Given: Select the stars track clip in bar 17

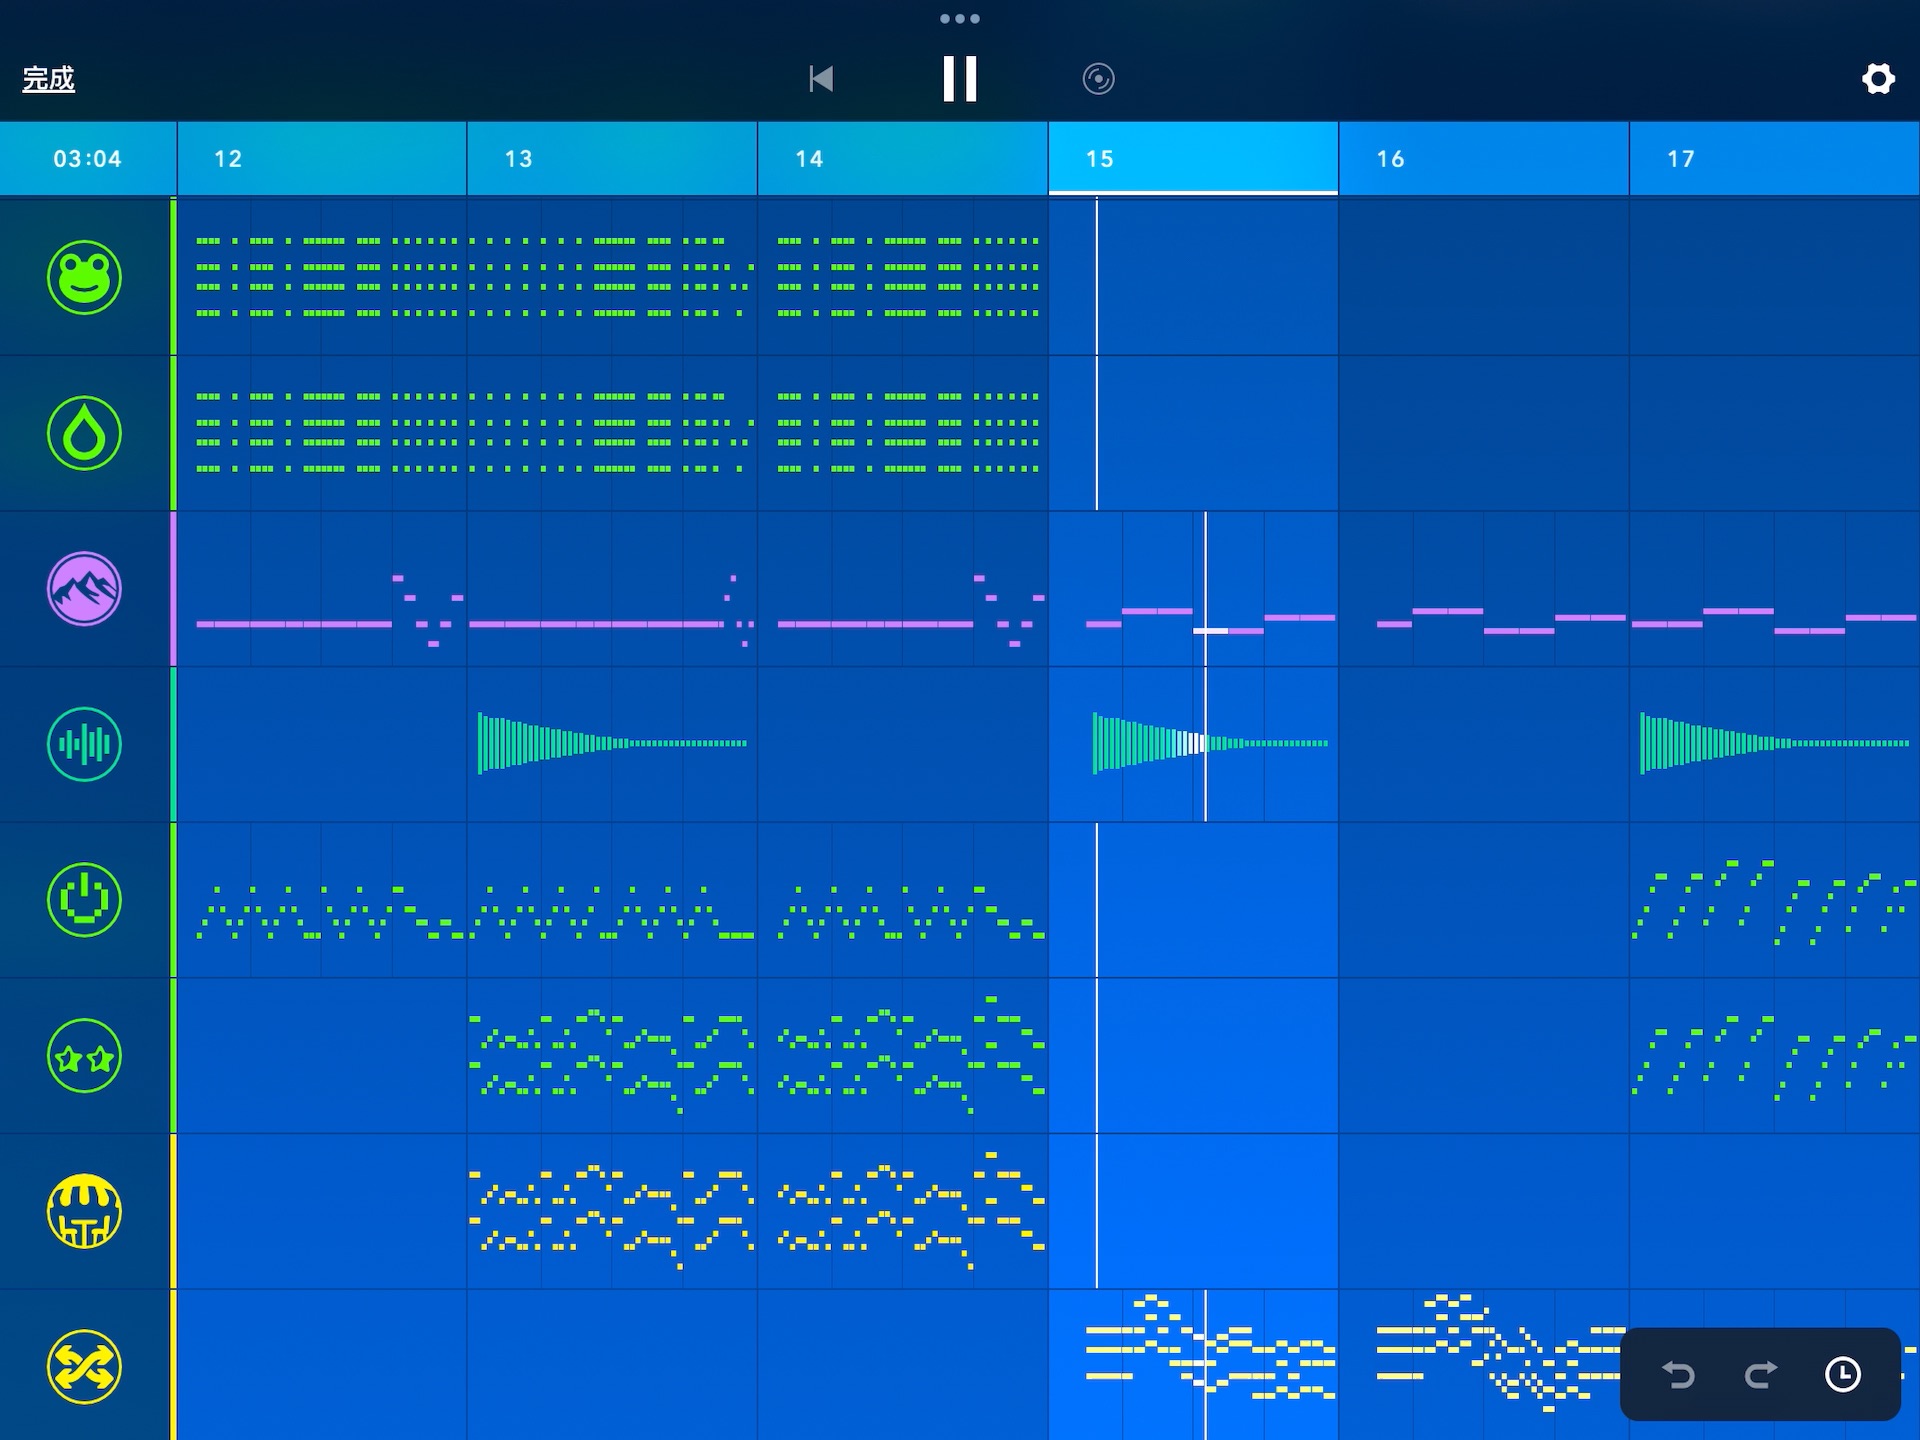Looking at the screenshot, I should [1775, 1055].
